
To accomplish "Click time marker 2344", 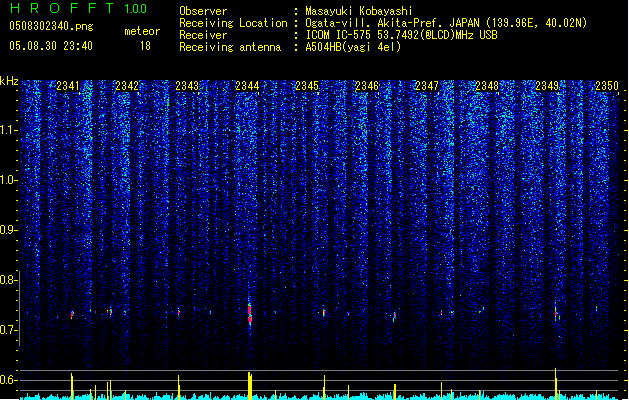I will (247, 86).
